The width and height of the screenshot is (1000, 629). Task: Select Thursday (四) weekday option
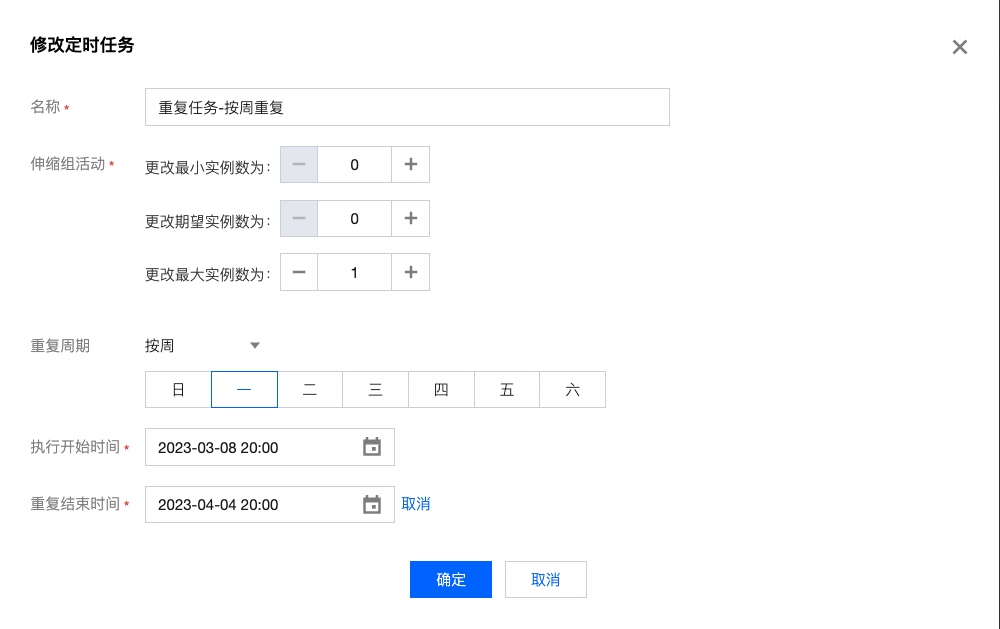coord(441,390)
